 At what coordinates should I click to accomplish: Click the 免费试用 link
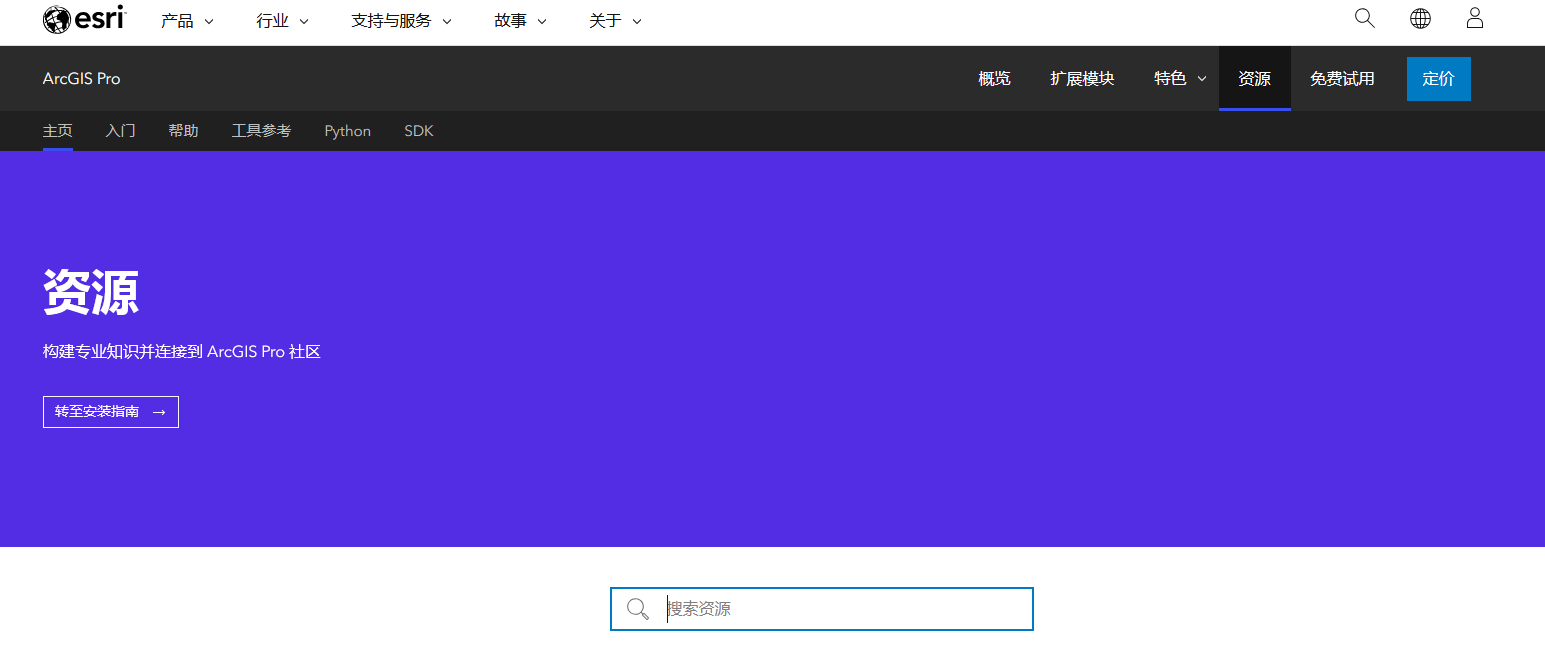(x=1342, y=78)
